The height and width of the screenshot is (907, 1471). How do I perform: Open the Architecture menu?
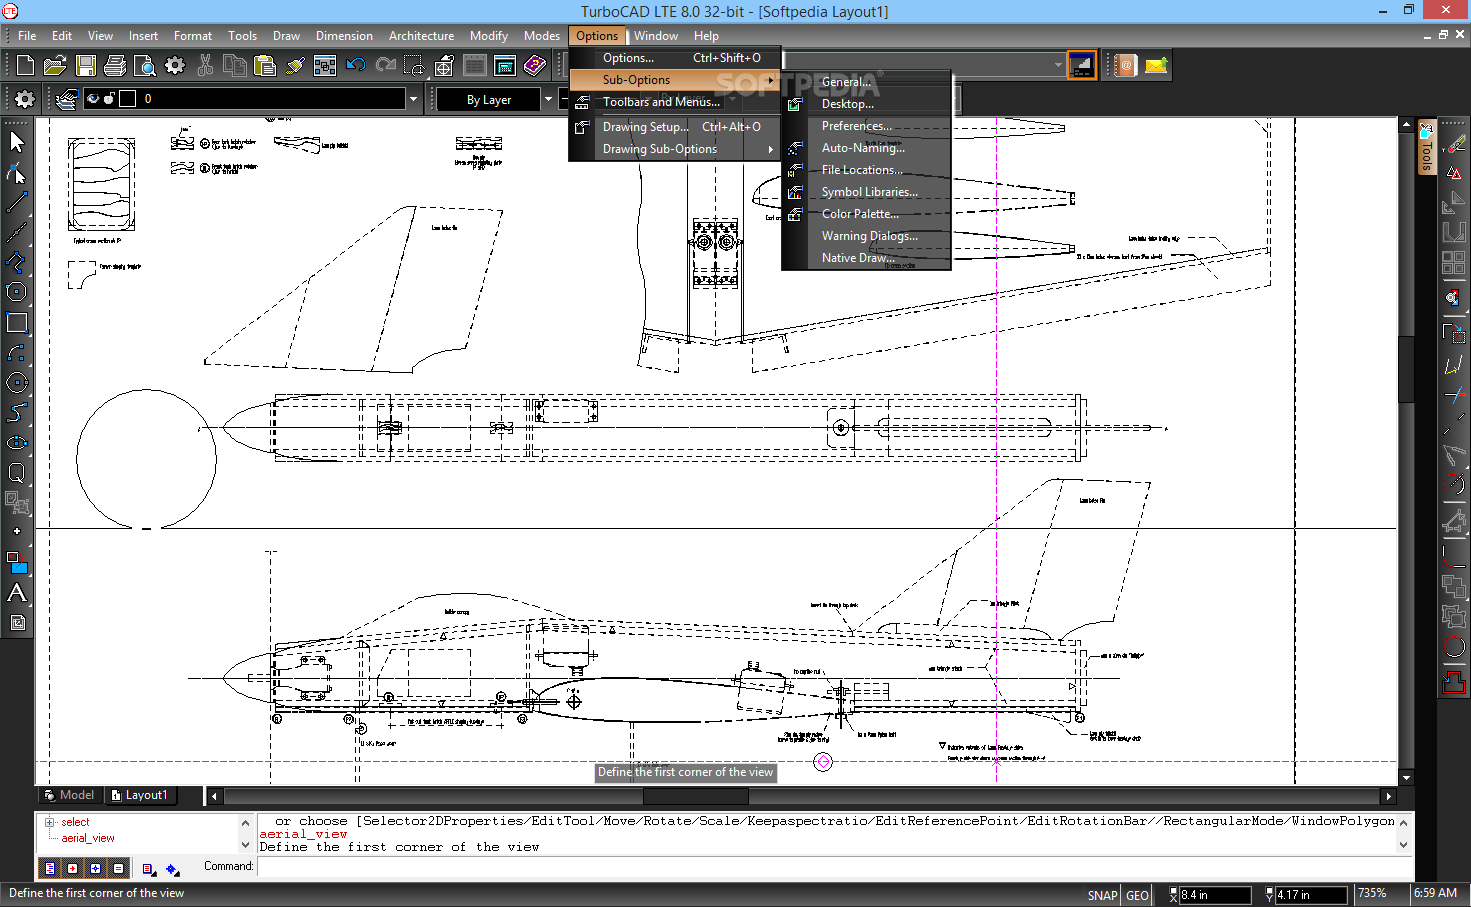421,36
